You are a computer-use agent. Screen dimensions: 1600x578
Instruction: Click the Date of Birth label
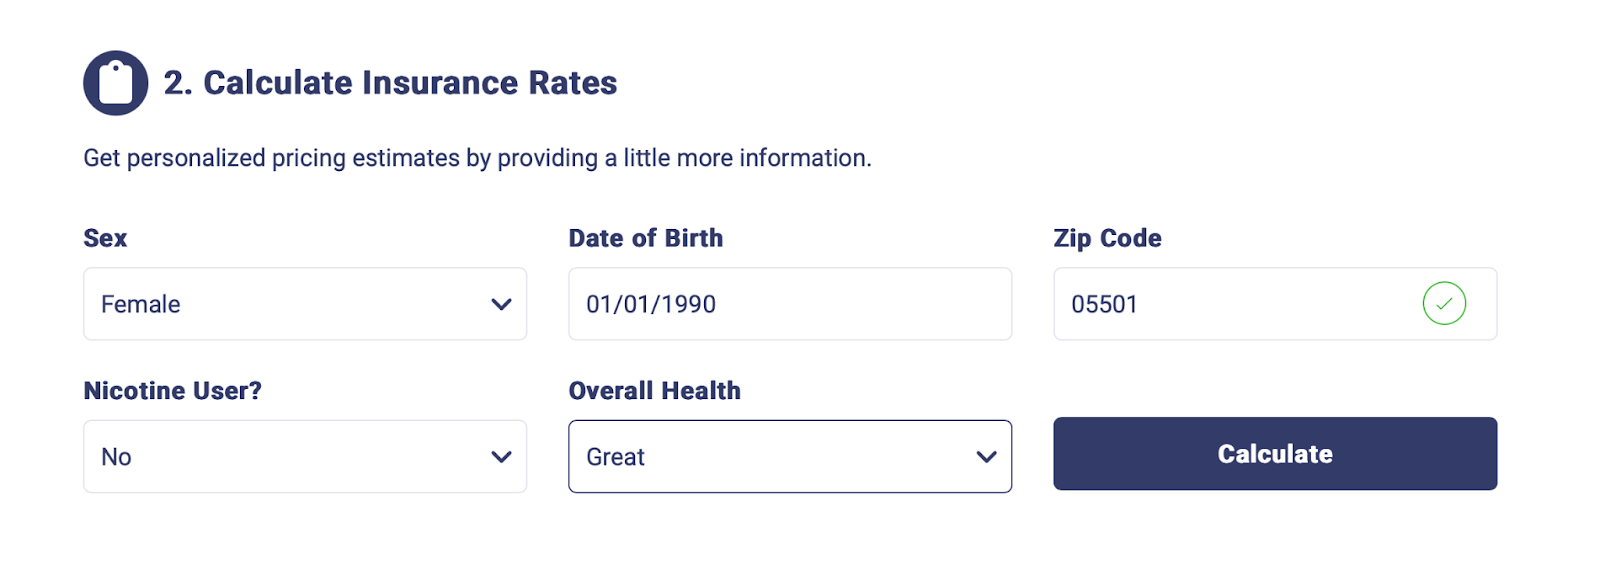pos(646,238)
